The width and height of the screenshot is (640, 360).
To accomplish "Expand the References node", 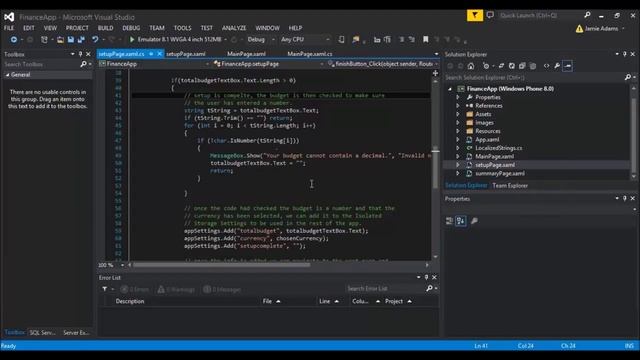I will tap(458, 106).
